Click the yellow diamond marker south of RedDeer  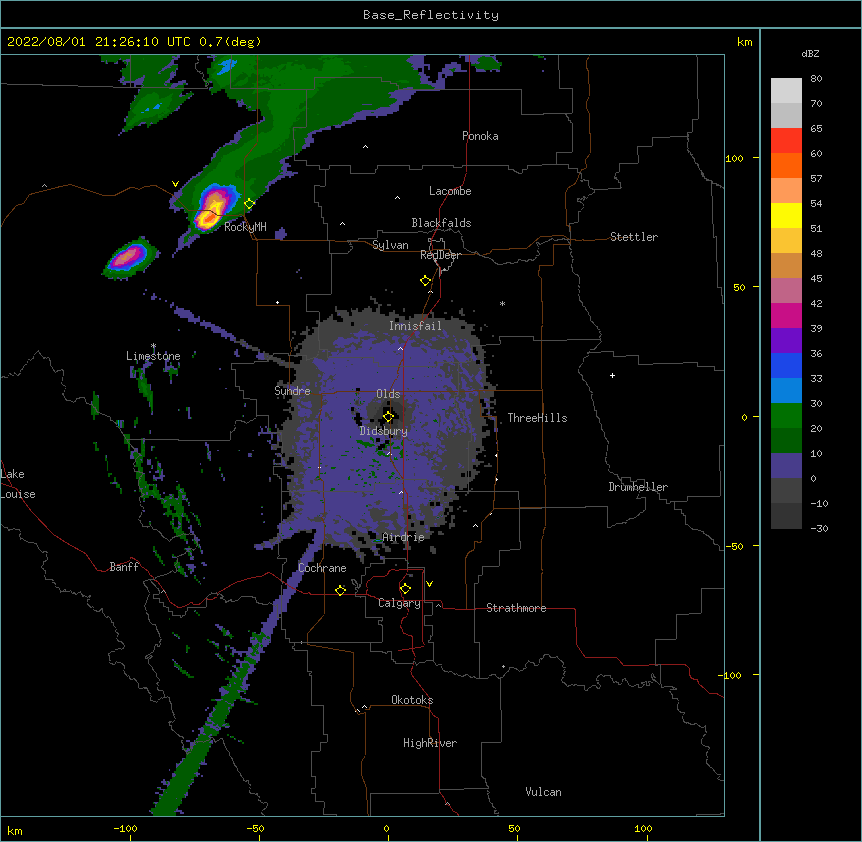click(425, 281)
